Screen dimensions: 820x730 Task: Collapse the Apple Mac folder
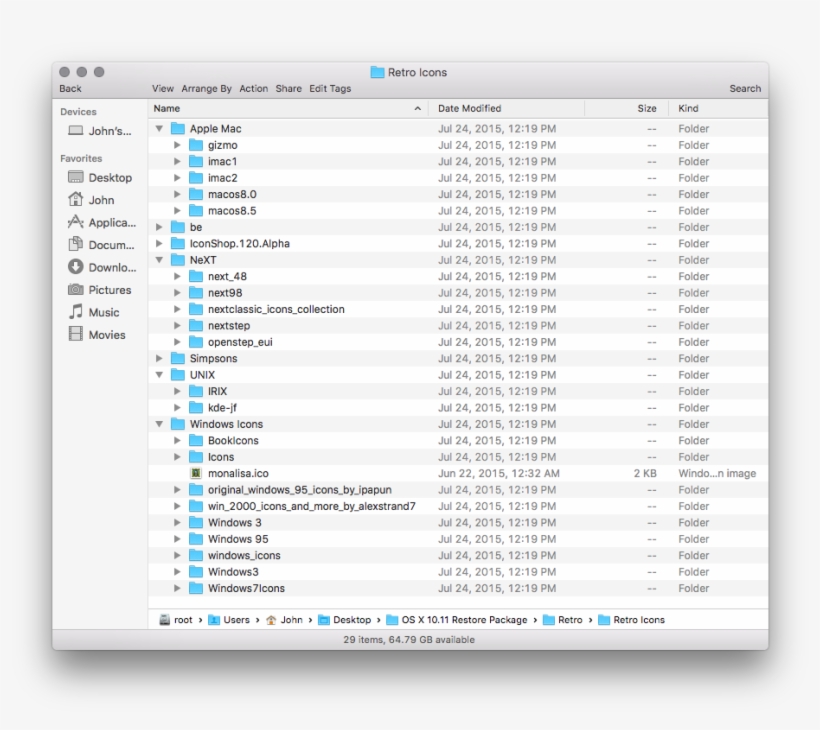click(158, 128)
